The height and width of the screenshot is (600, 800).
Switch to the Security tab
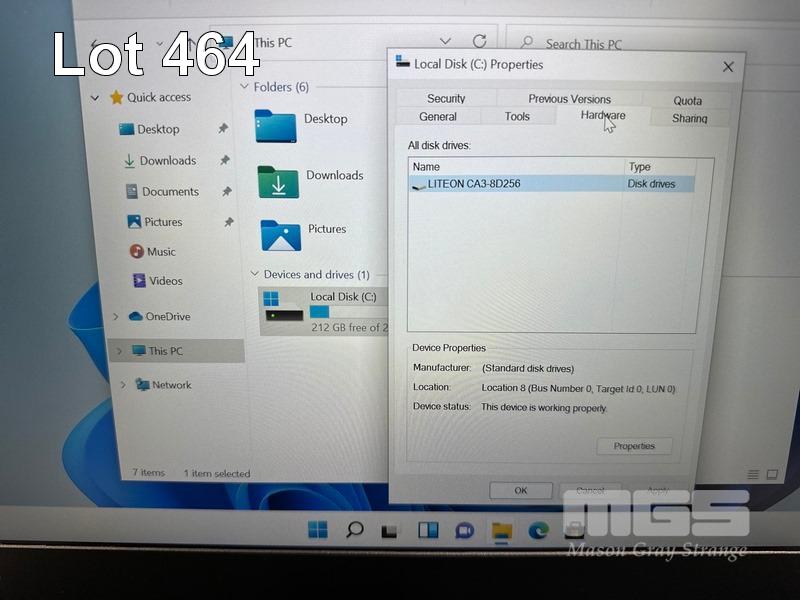(x=446, y=98)
